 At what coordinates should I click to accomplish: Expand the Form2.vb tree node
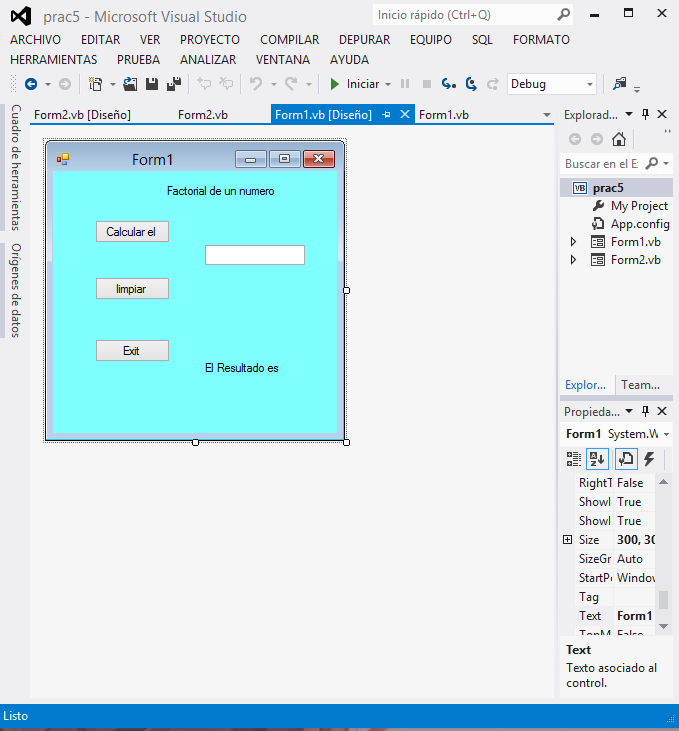pyautogui.click(x=573, y=260)
